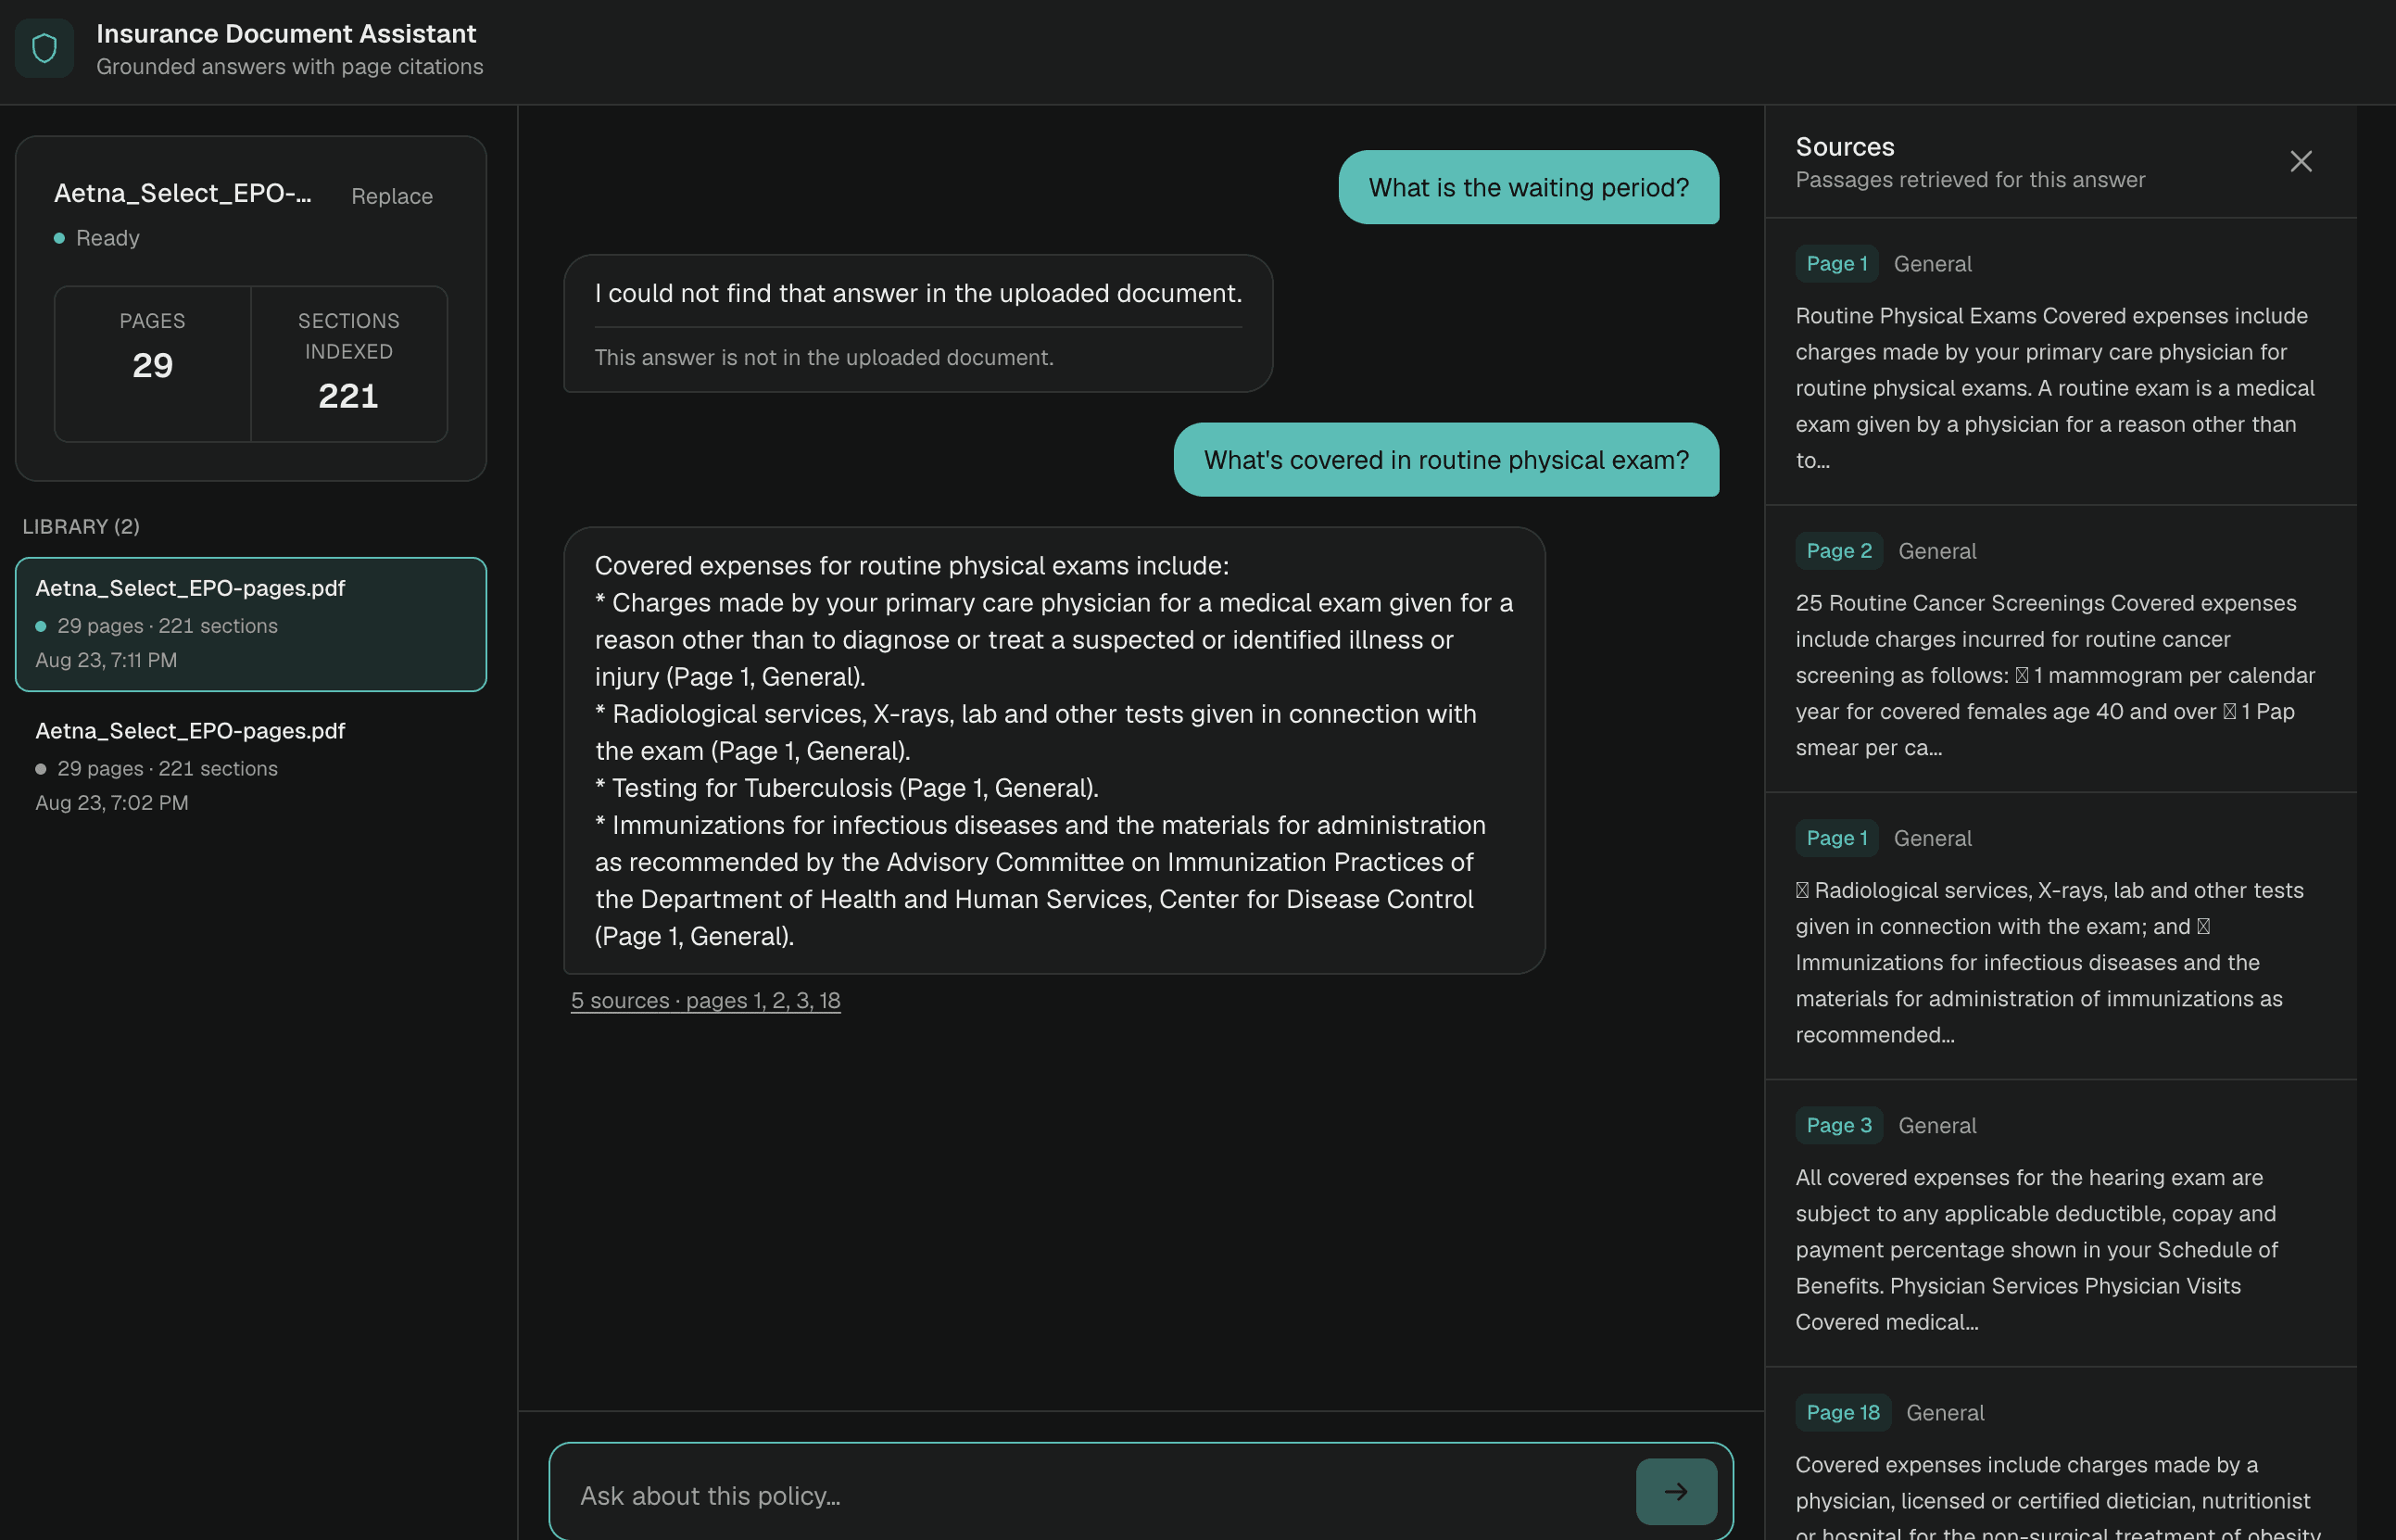Click 'Page 1' badge above Radiological services passage
This screenshot has width=2396, height=1540.
tap(1836, 838)
